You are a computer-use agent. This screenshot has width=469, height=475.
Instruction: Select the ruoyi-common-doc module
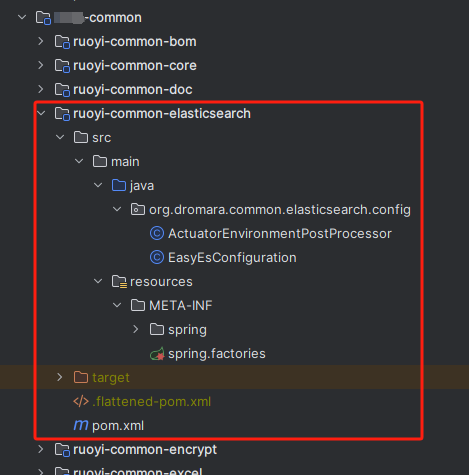tap(133, 89)
